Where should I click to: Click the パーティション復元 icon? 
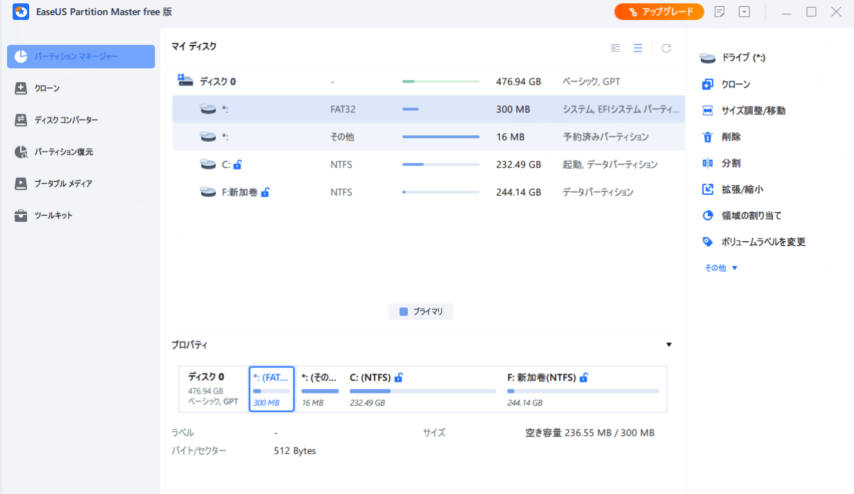[x=21, y=152]
